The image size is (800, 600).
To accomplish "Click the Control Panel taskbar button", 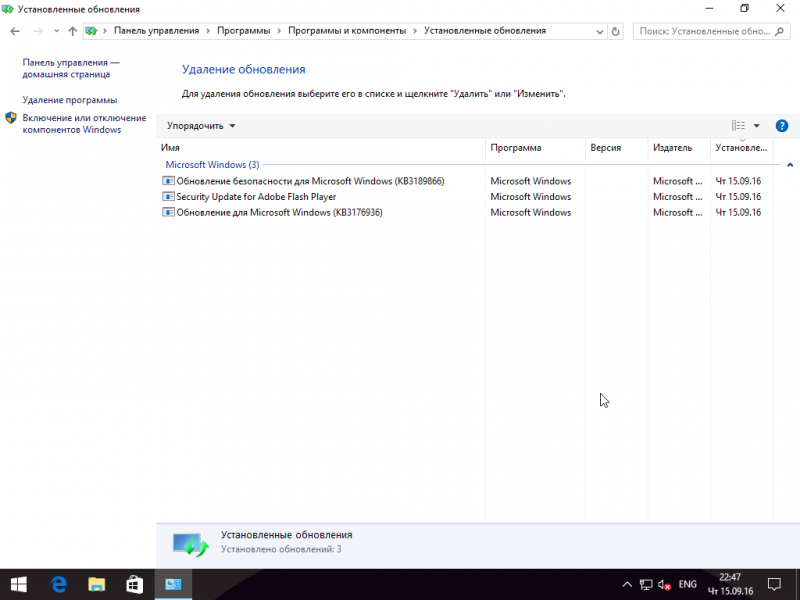I will point(173,585).
